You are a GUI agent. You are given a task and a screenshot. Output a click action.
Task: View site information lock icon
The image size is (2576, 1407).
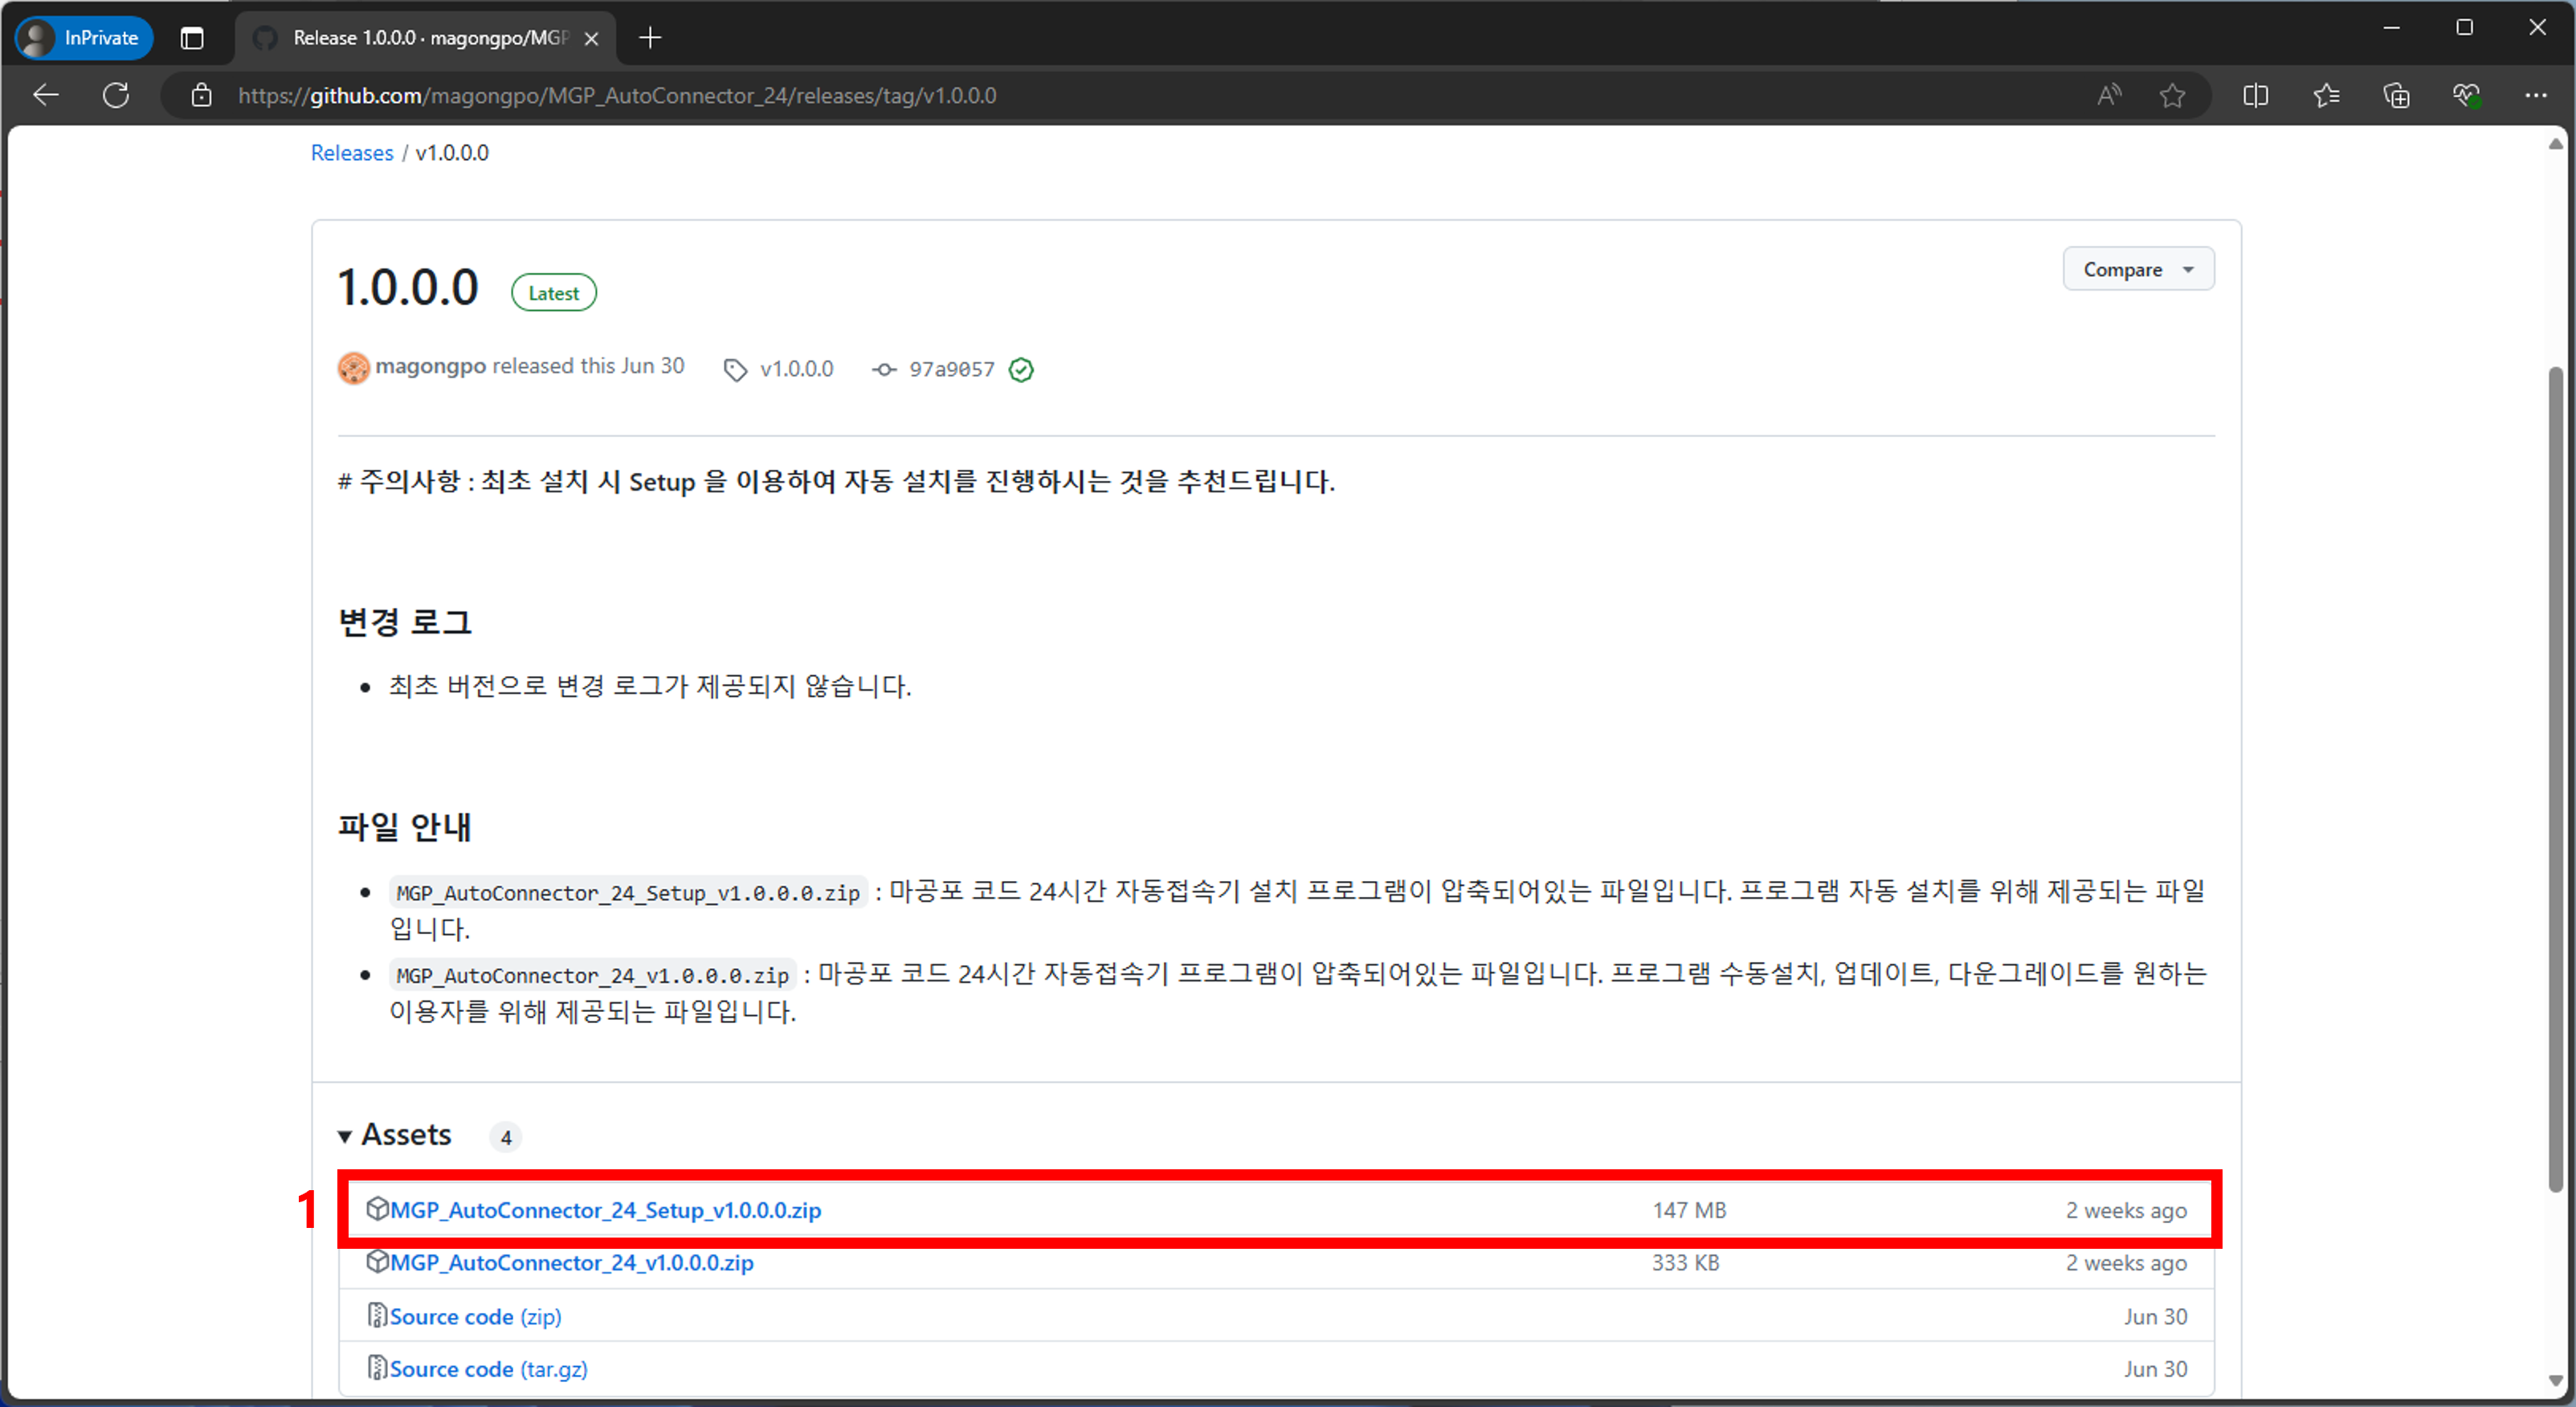(201, 95)
